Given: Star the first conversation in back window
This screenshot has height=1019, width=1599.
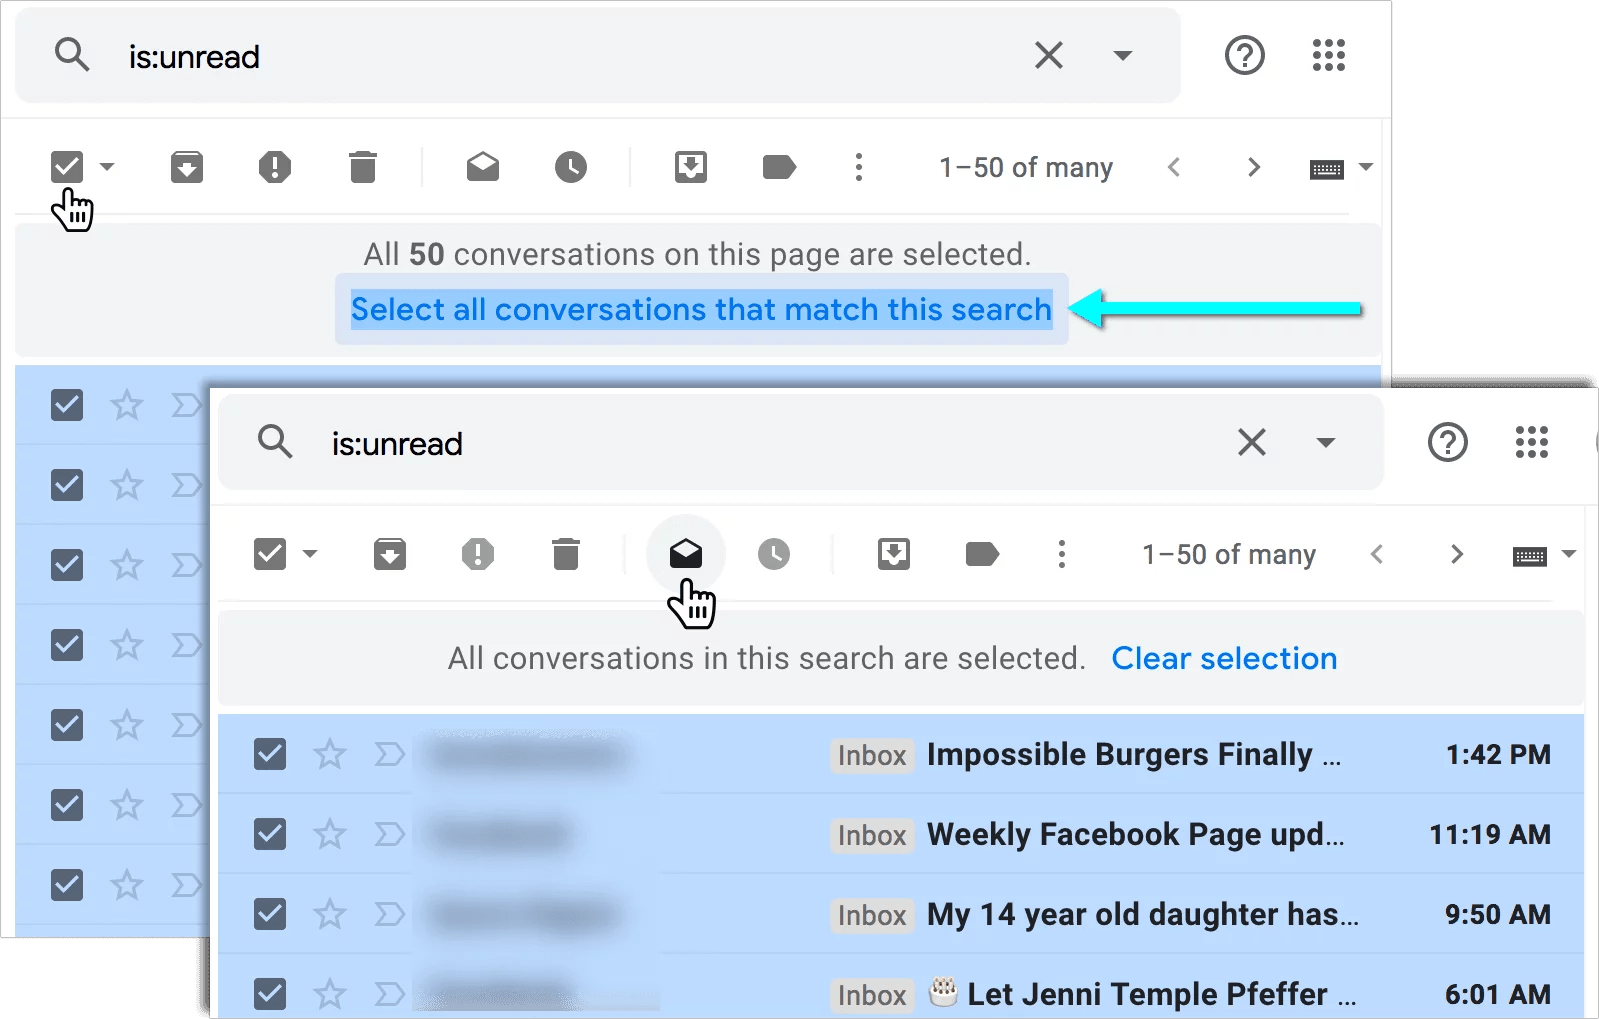Looking at the screenshot, I should pos(127,405).
